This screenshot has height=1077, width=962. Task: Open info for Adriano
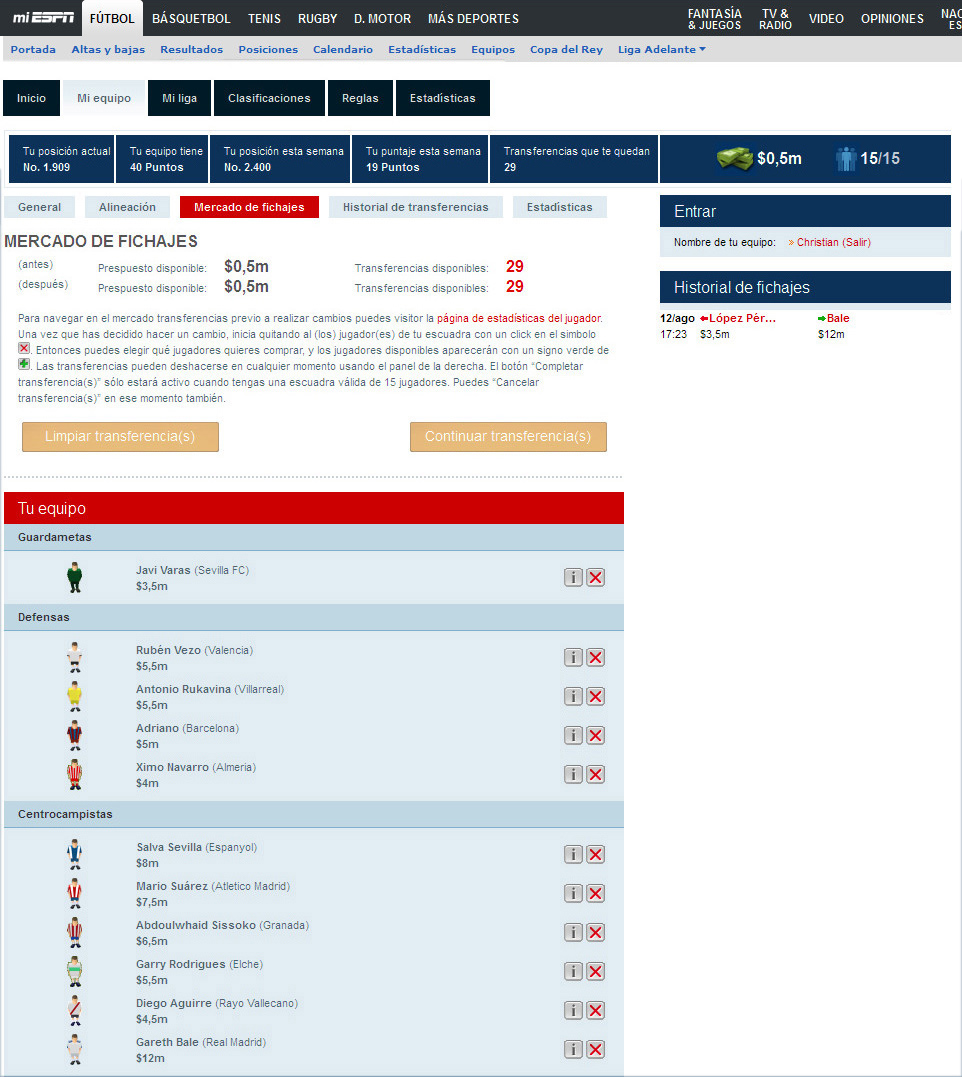pos(573,736)
